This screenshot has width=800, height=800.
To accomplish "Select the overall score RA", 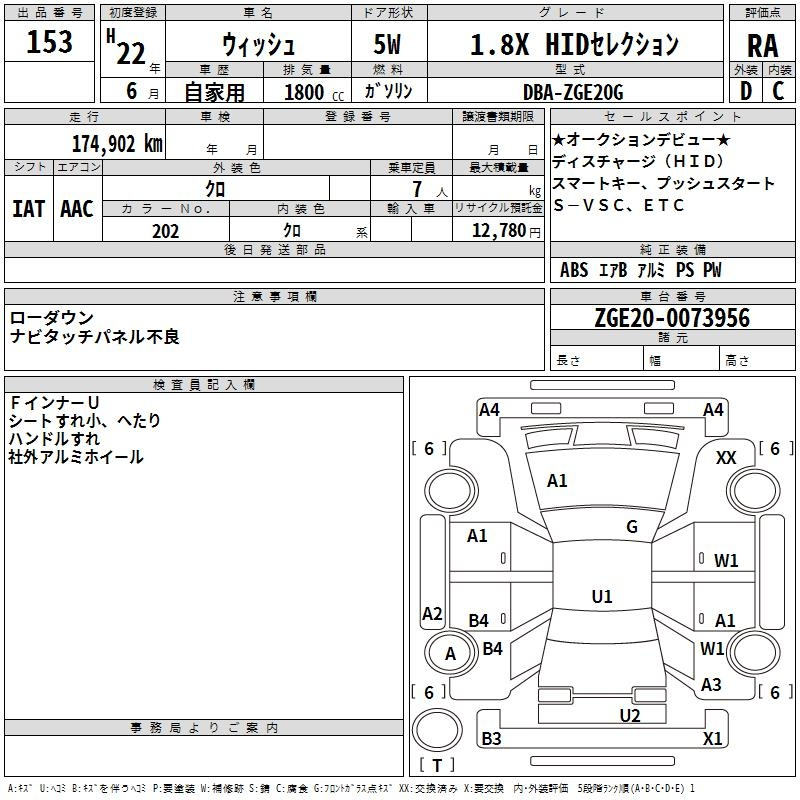I will pyautogui.click(x=762, y=46).
